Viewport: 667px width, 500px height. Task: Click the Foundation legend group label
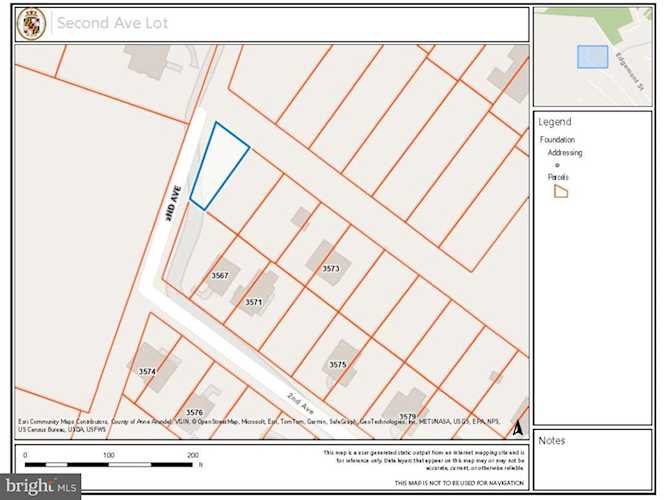pyautogui.click(x=558, y=140)
